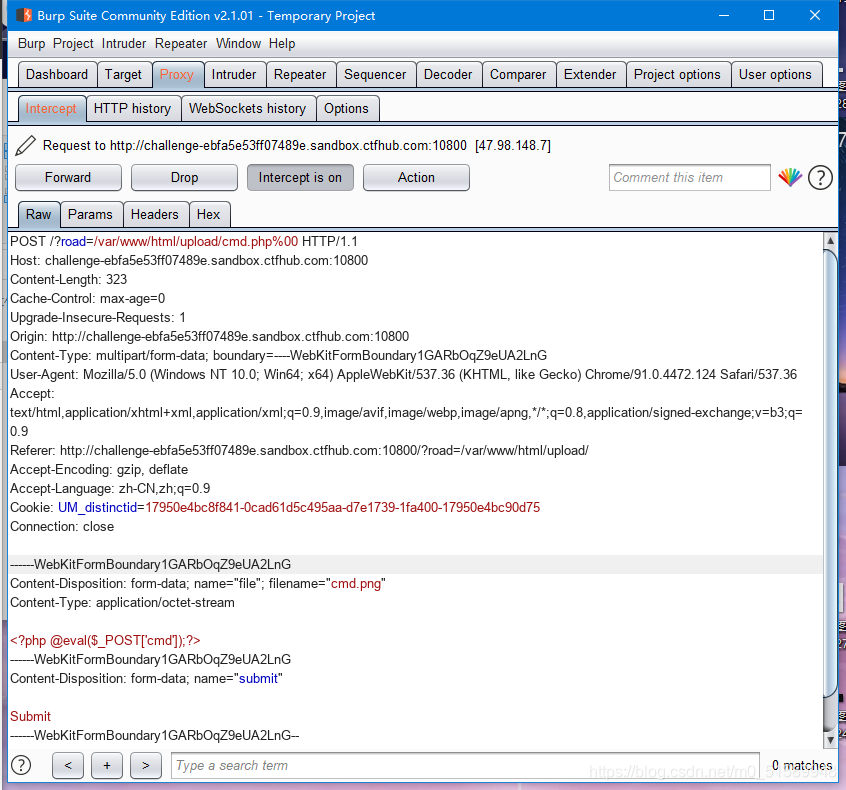Viewport: 846px width, 790px height.
Task: Open the User options tab
Action: click(775, 74)
